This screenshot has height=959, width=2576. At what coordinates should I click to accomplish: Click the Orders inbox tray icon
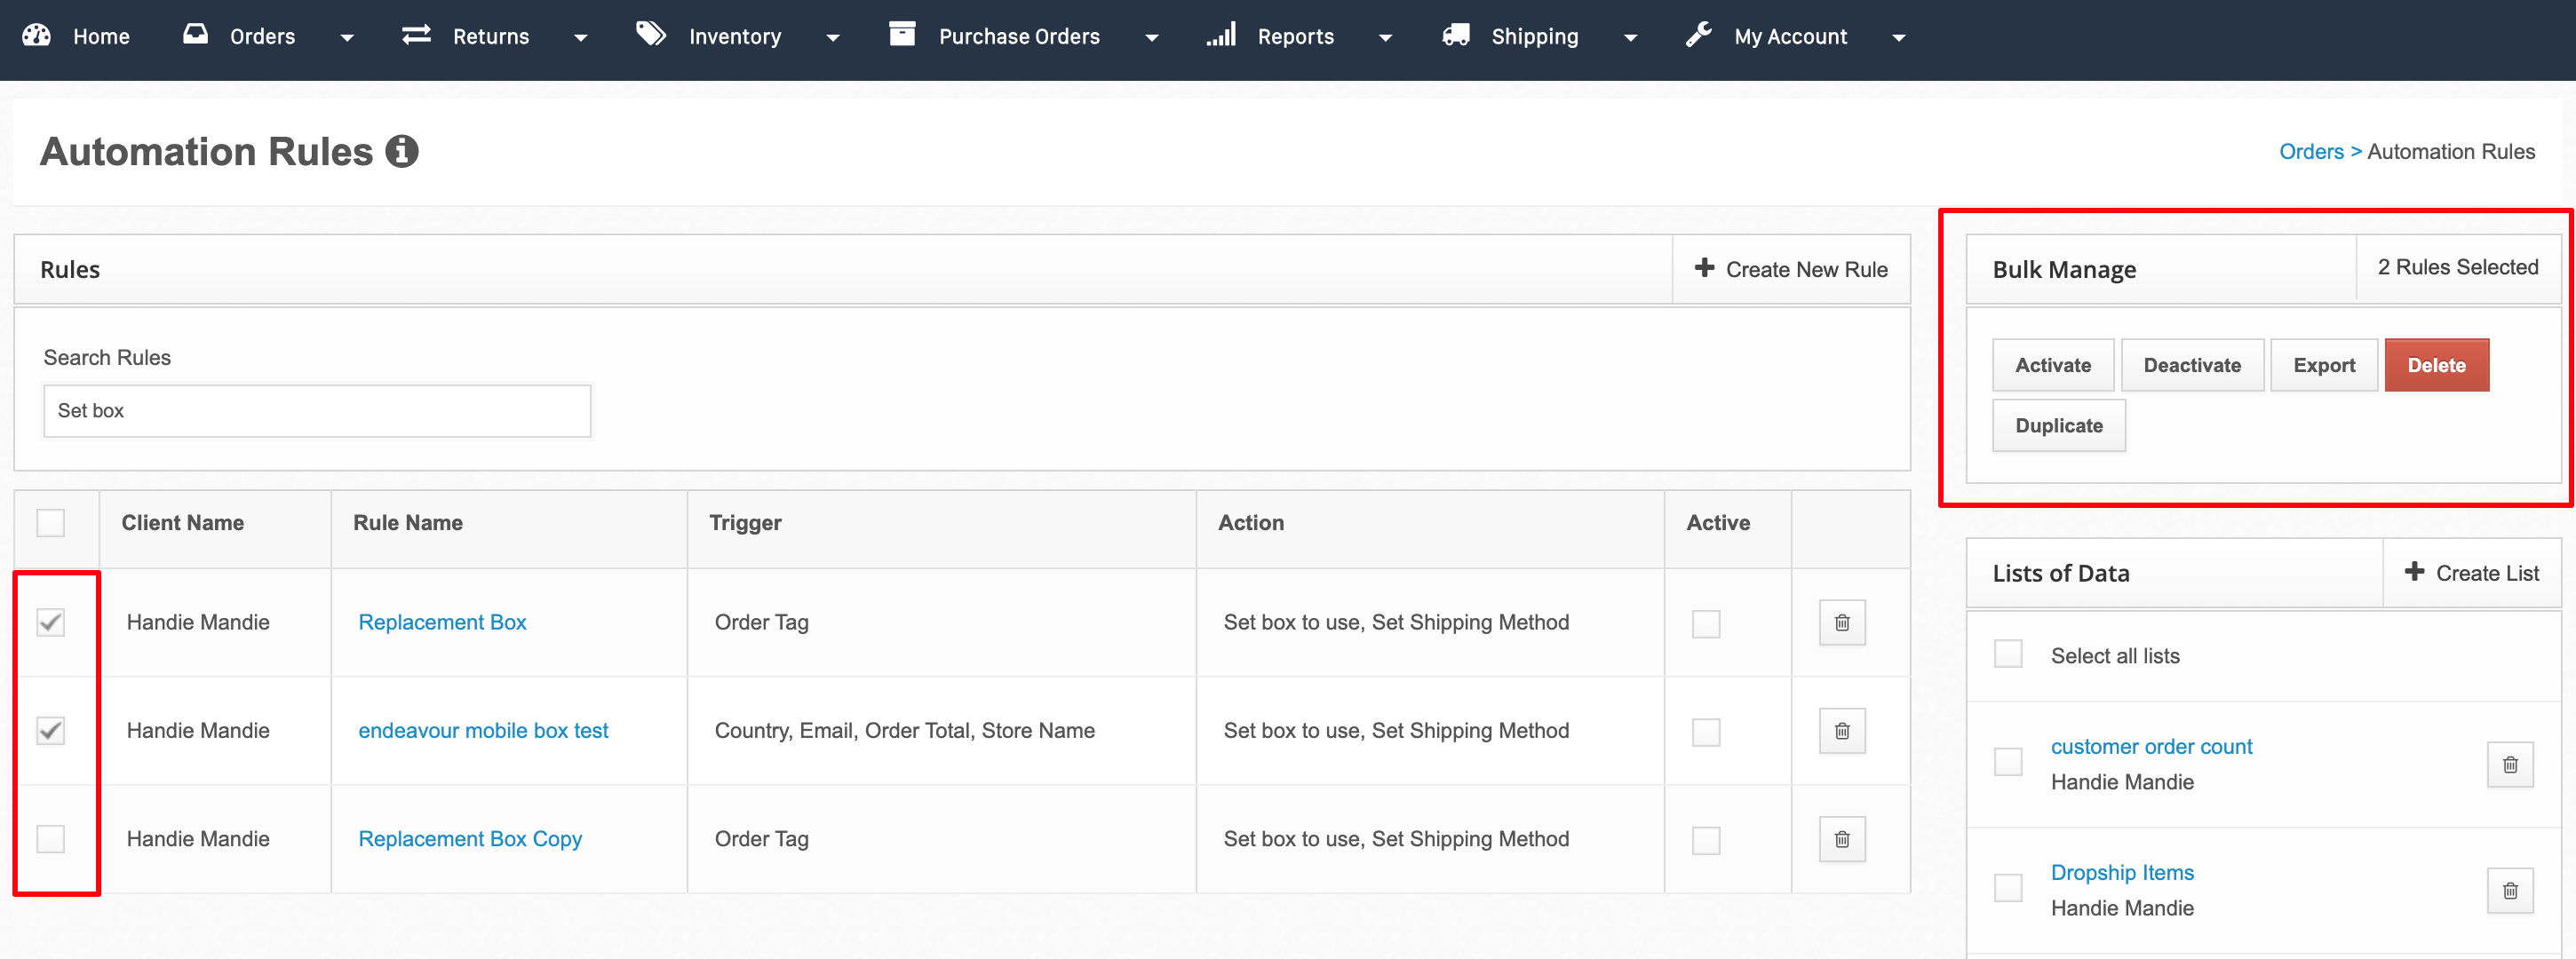pyautogui.click(x=195, y=34)
